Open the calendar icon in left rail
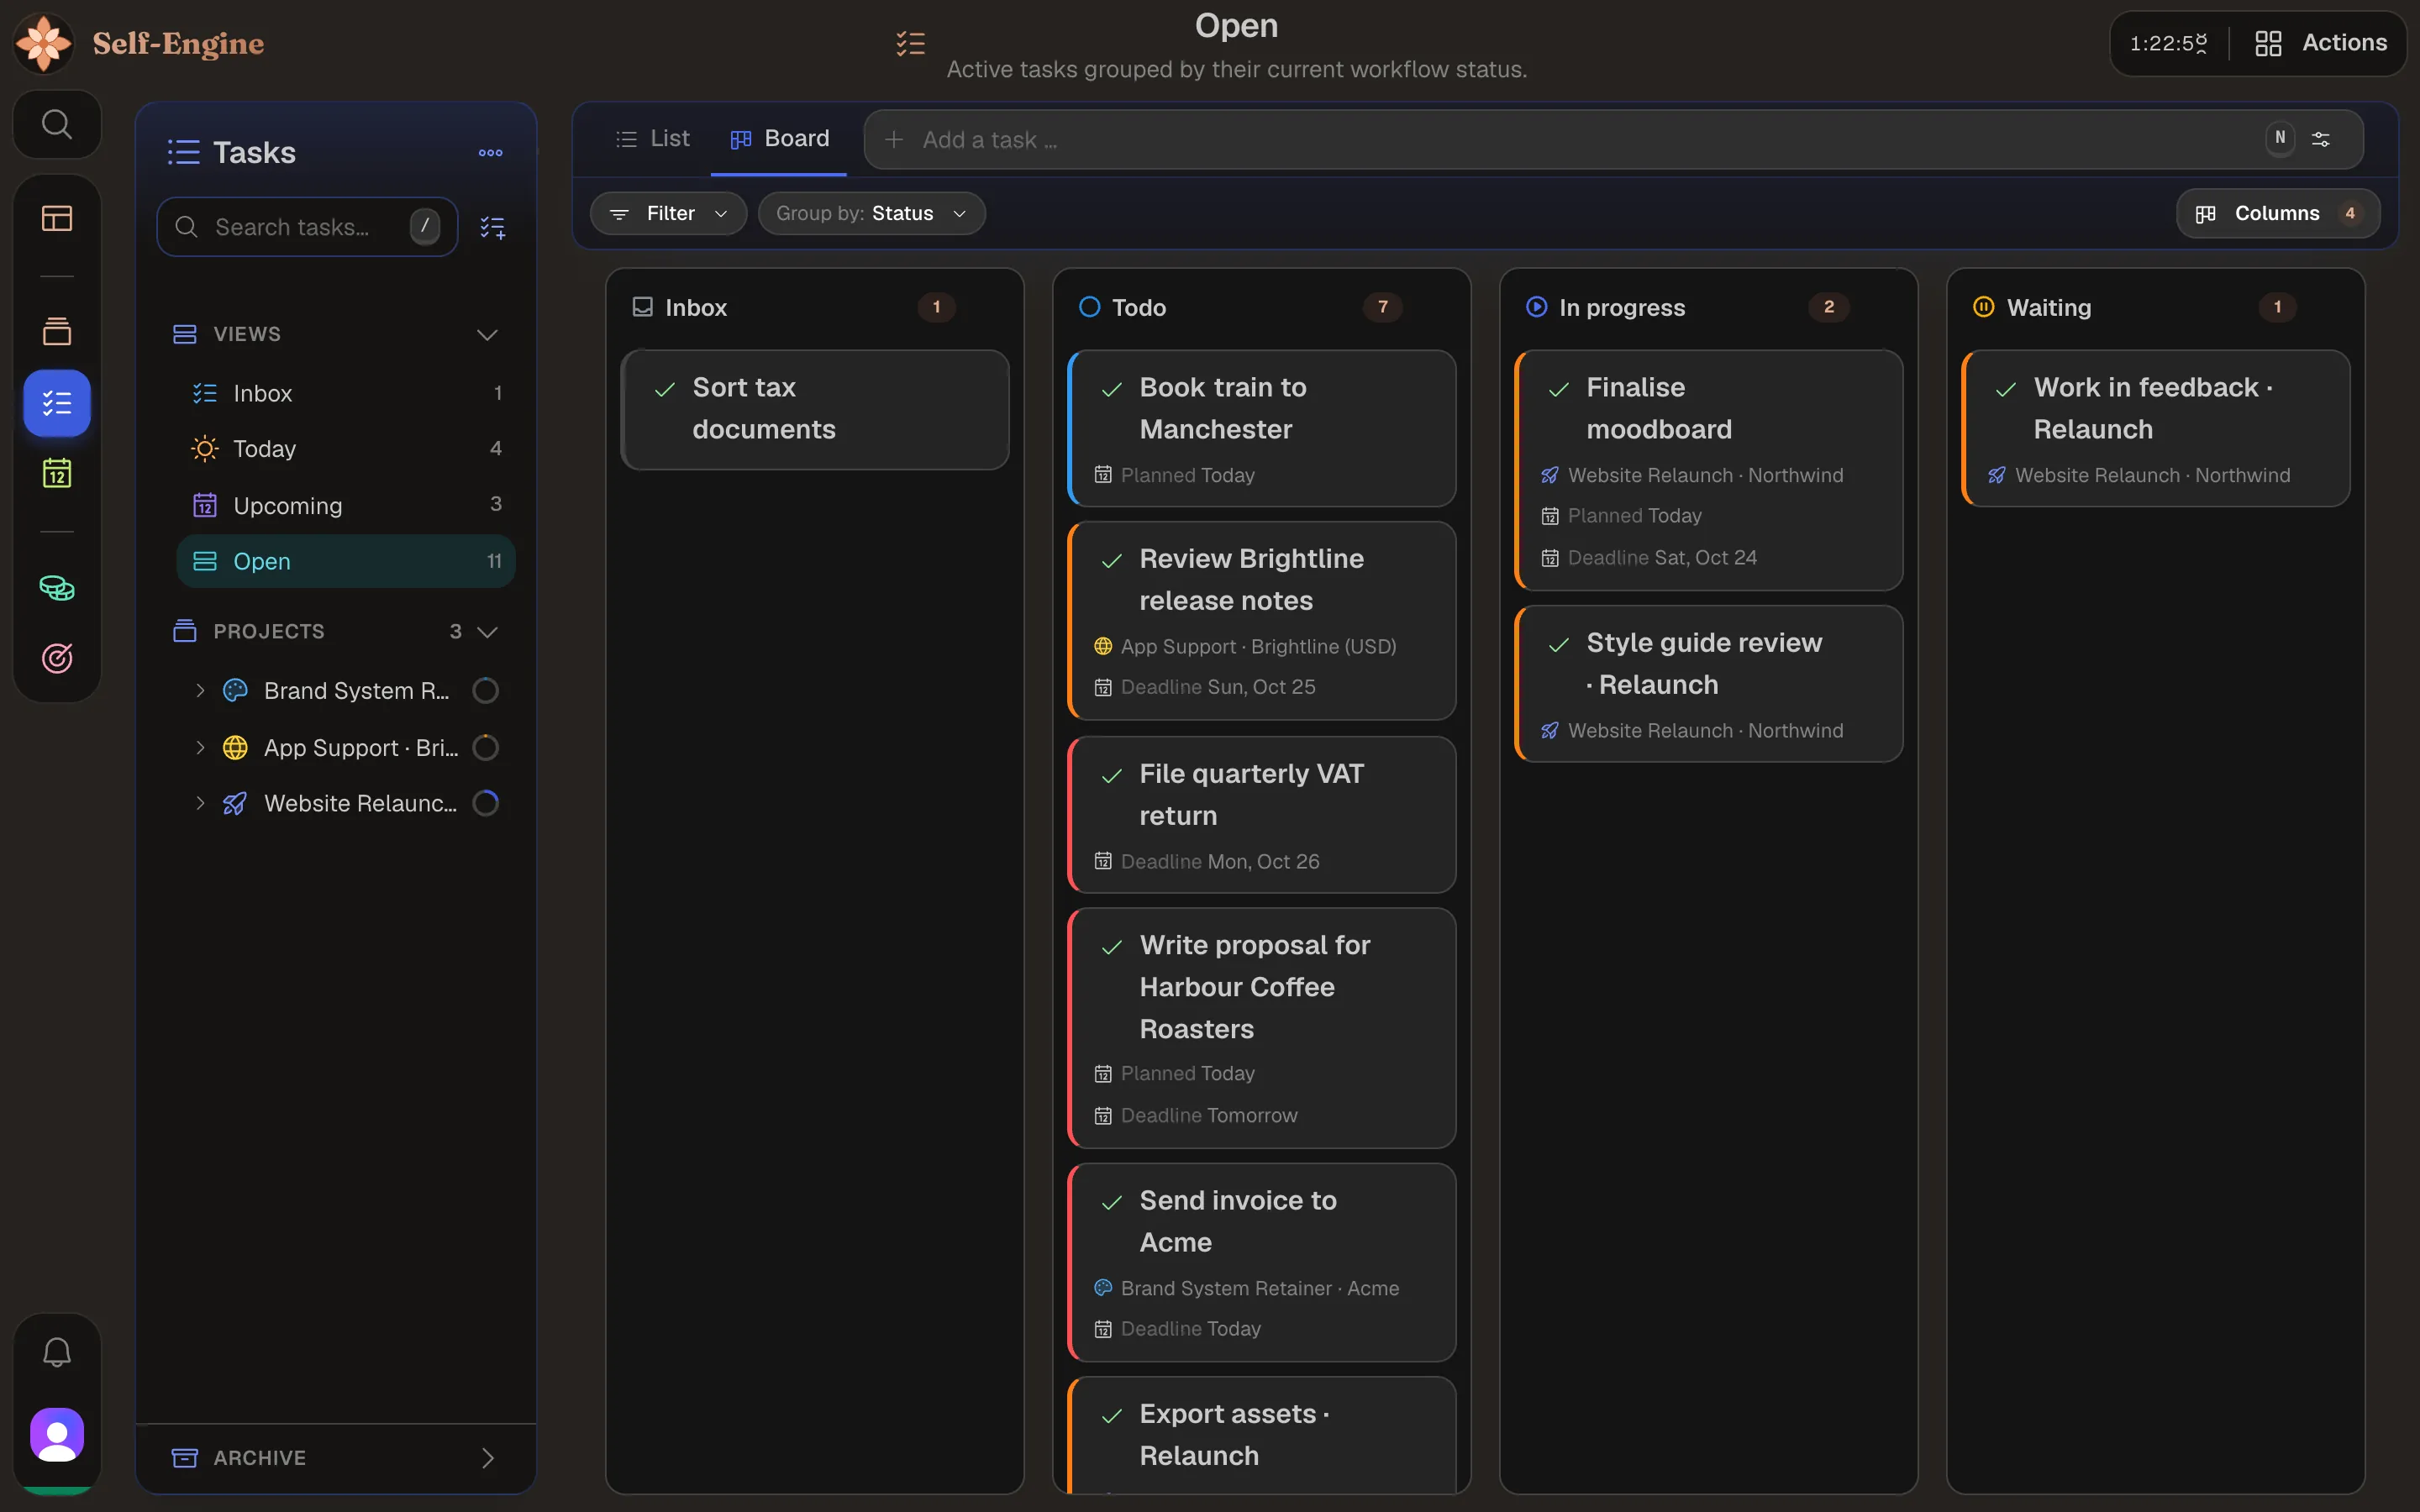The image size is (2420, 1512). click(56, 473)
